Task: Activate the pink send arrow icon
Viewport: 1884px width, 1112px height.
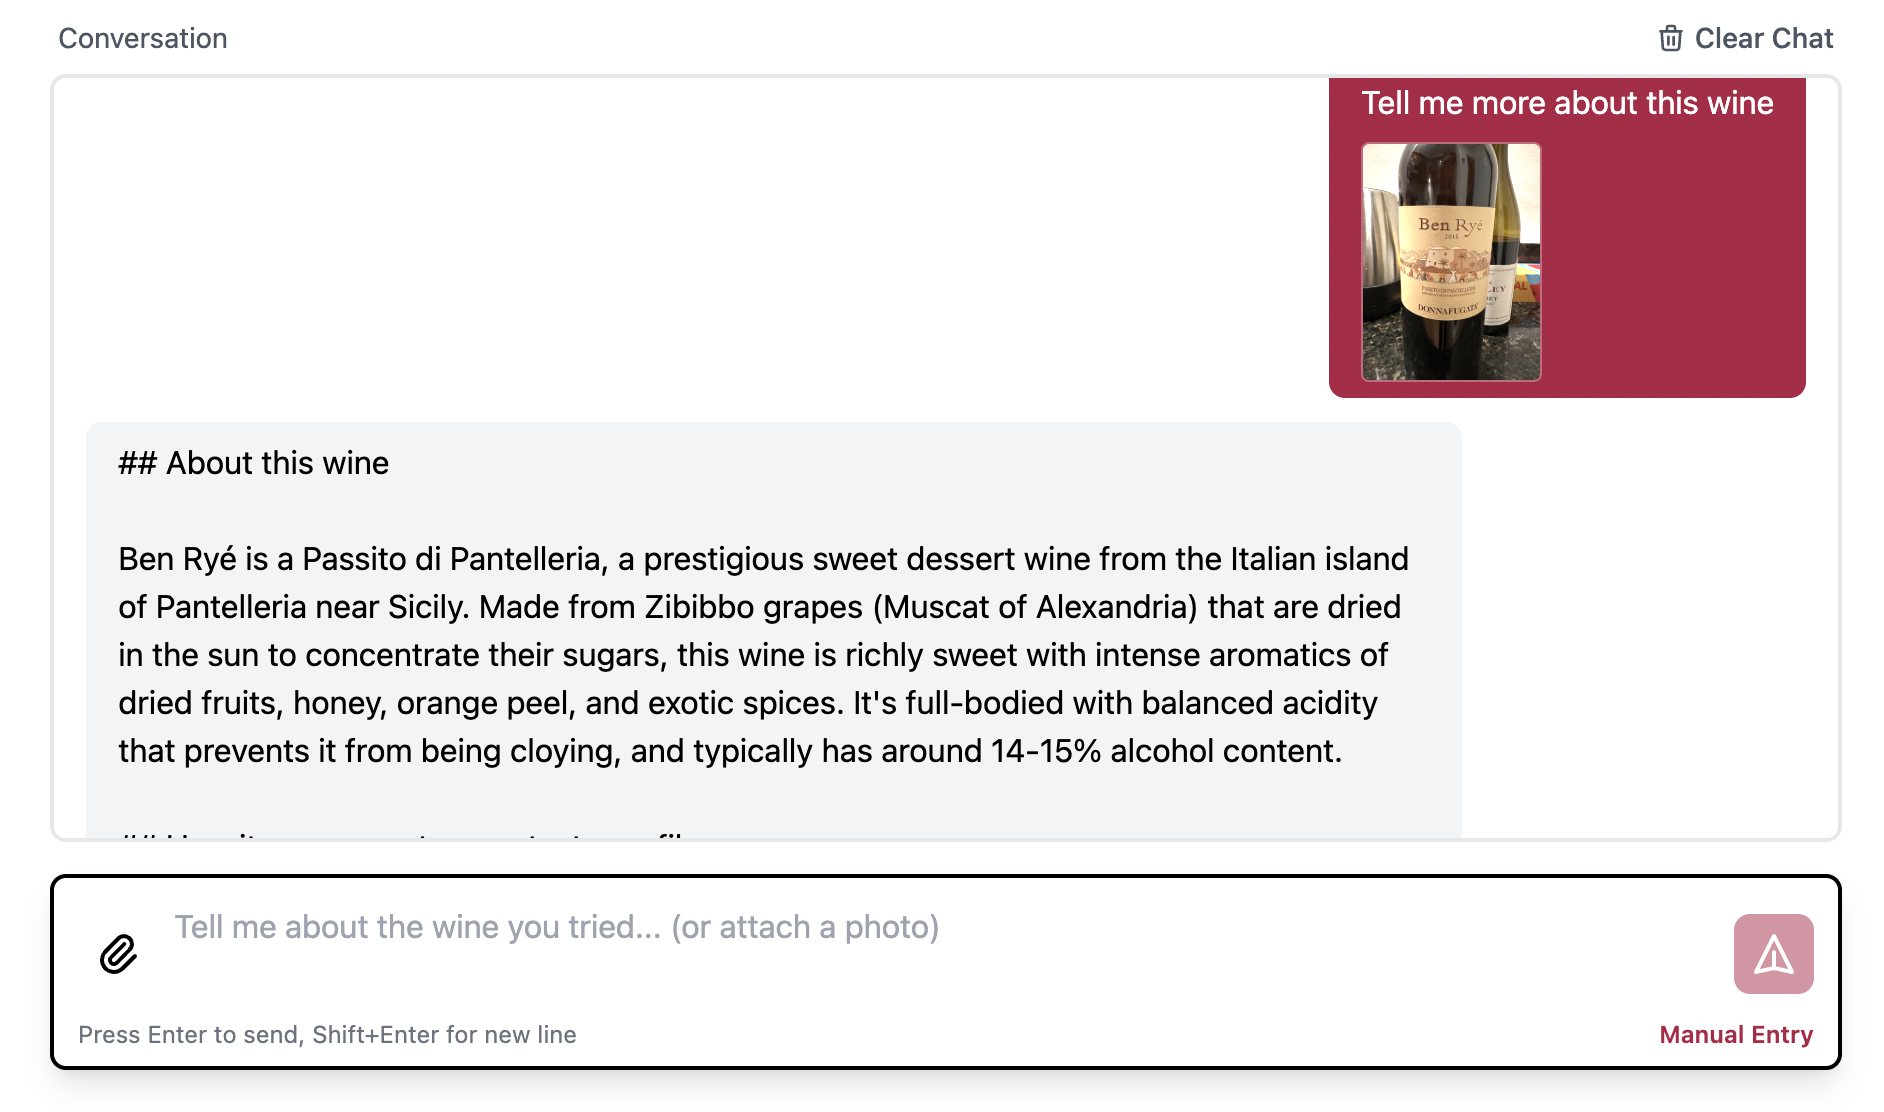Action: point(1772,954)
